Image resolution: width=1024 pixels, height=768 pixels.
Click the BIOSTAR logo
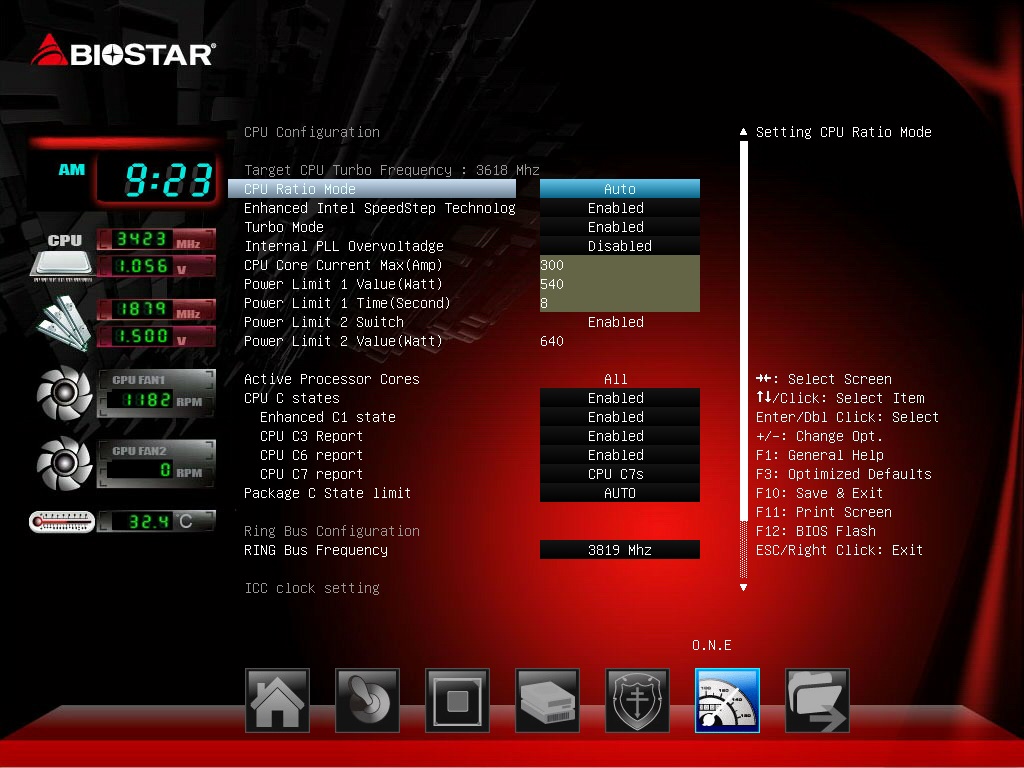click(123, 51)
